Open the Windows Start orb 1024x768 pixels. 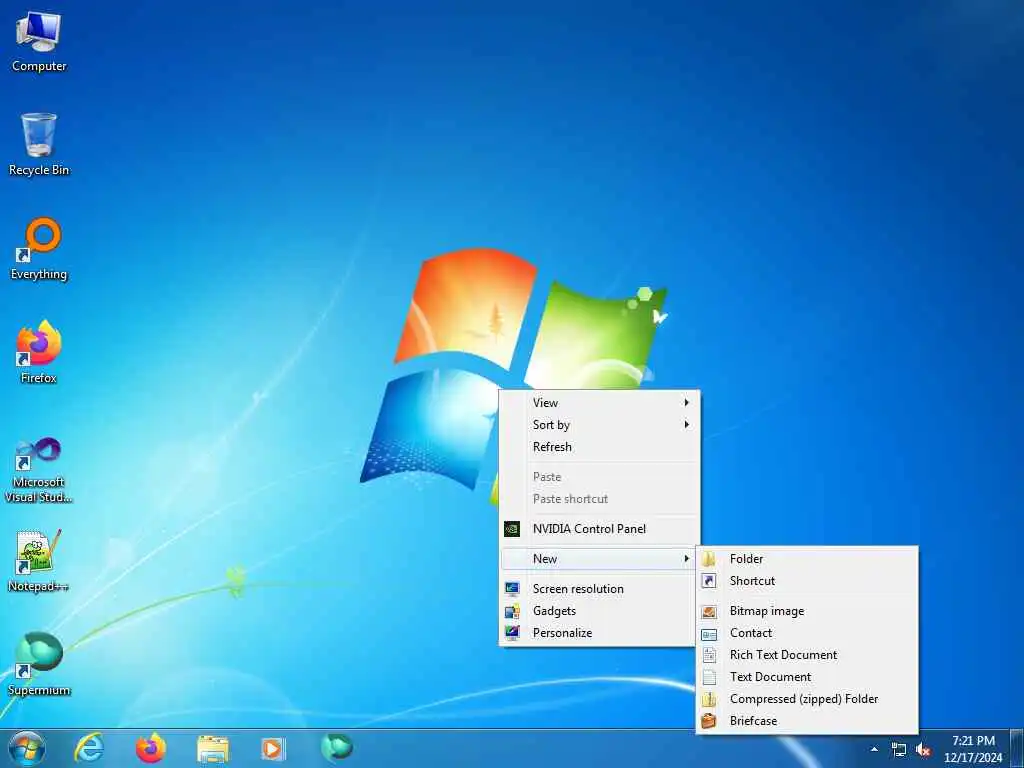(27, 748)
